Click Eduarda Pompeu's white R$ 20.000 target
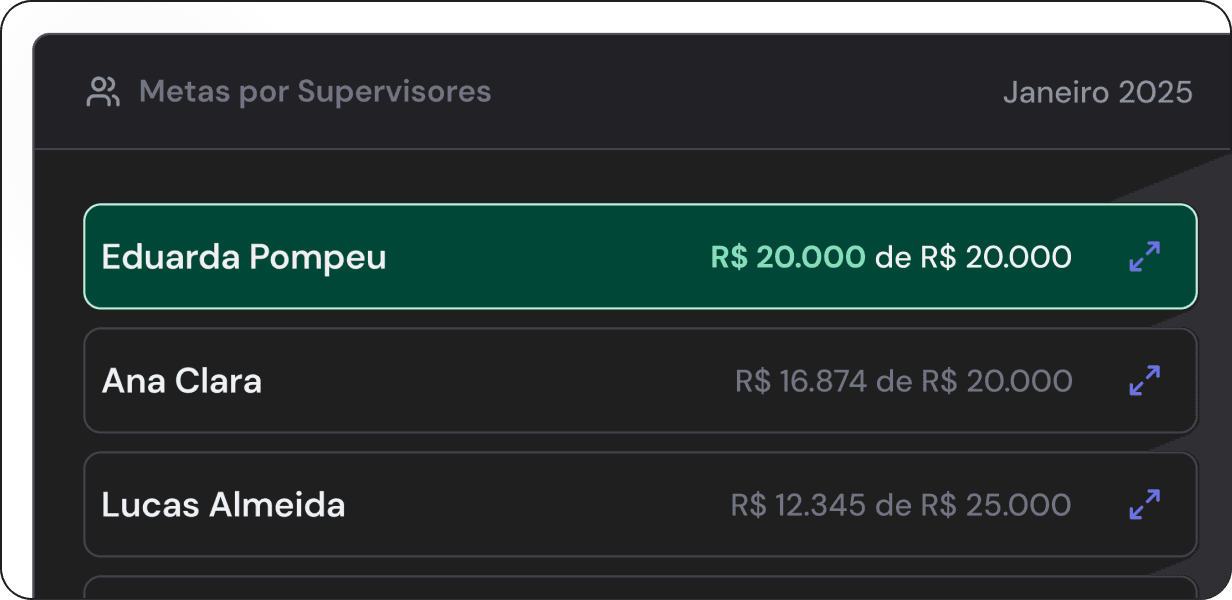This screenshot has height=600, width=1232. 996,257
